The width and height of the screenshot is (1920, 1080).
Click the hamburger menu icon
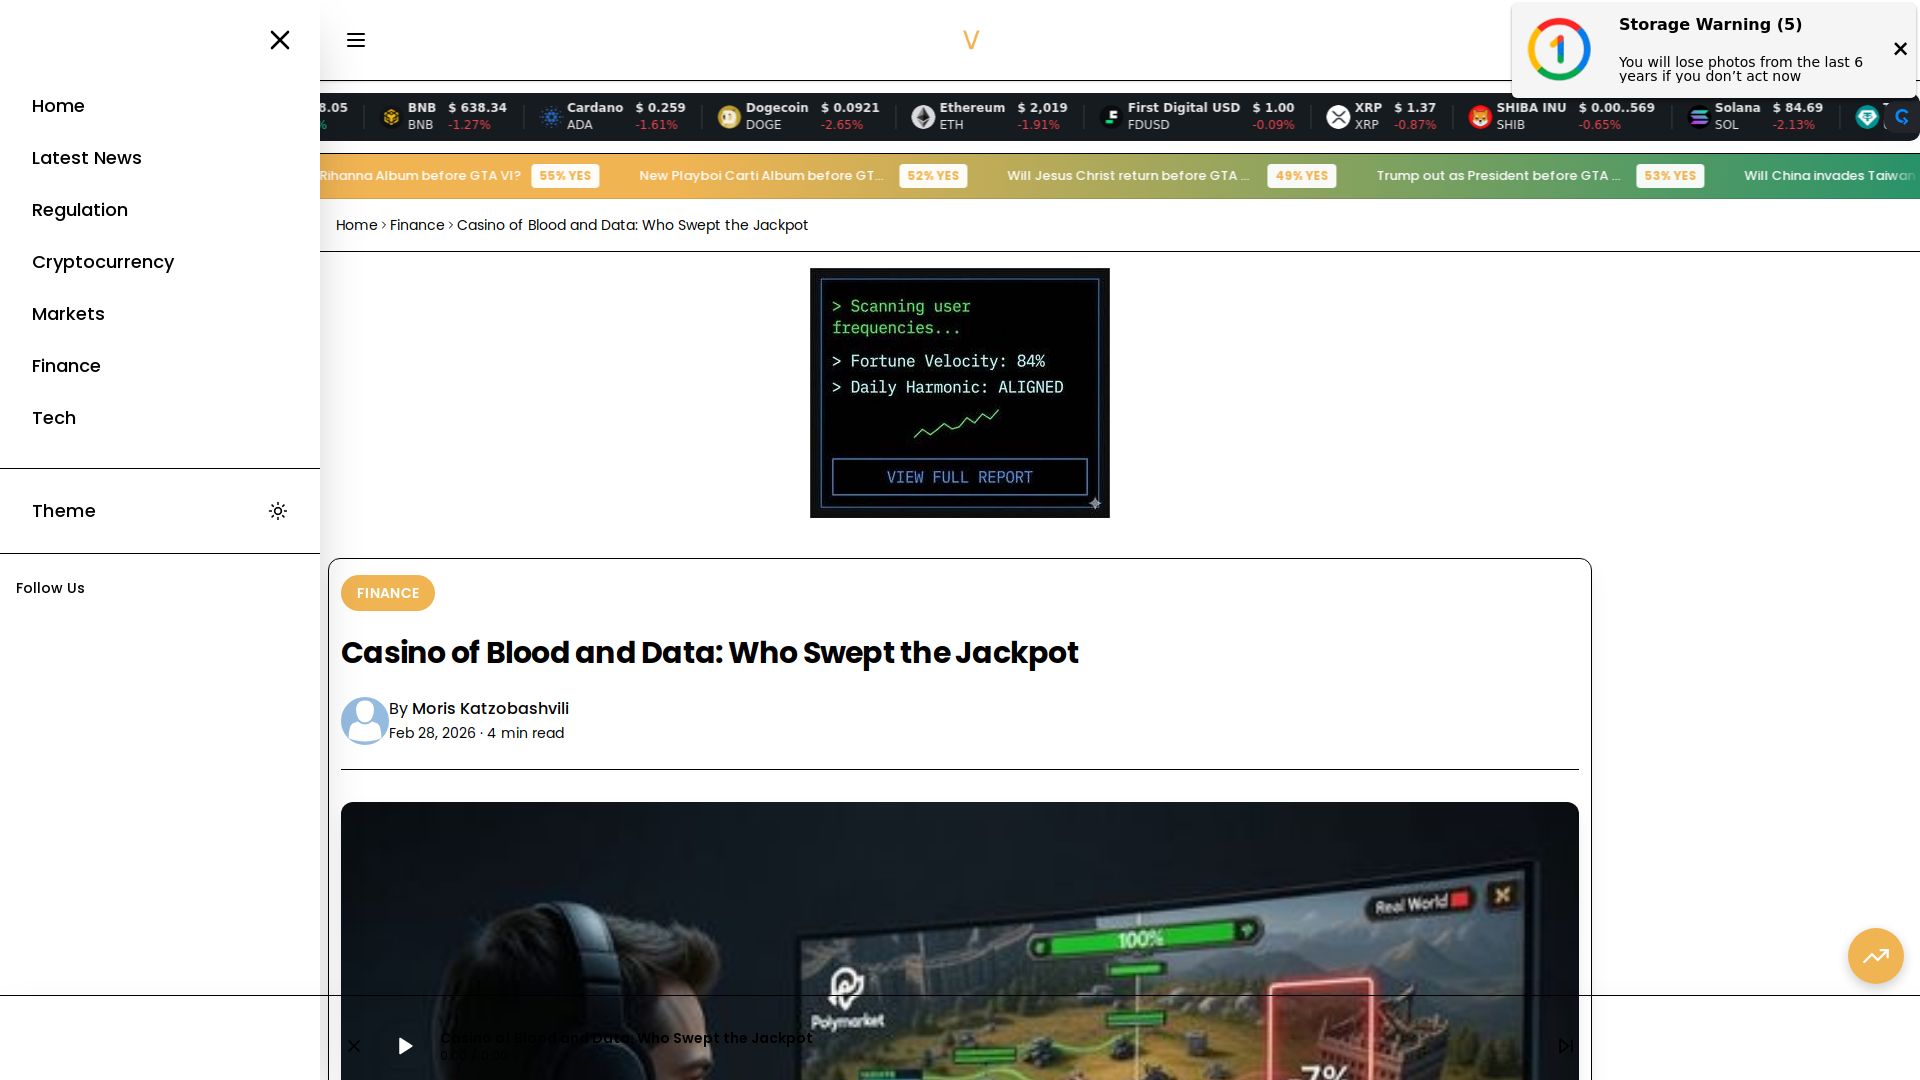[356, 40]
